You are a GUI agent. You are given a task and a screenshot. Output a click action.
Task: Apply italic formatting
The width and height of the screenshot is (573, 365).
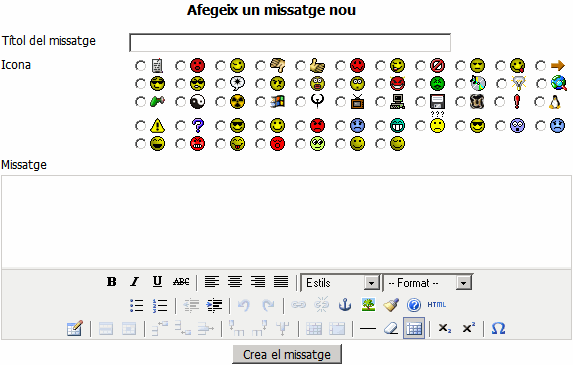[134, 282]
